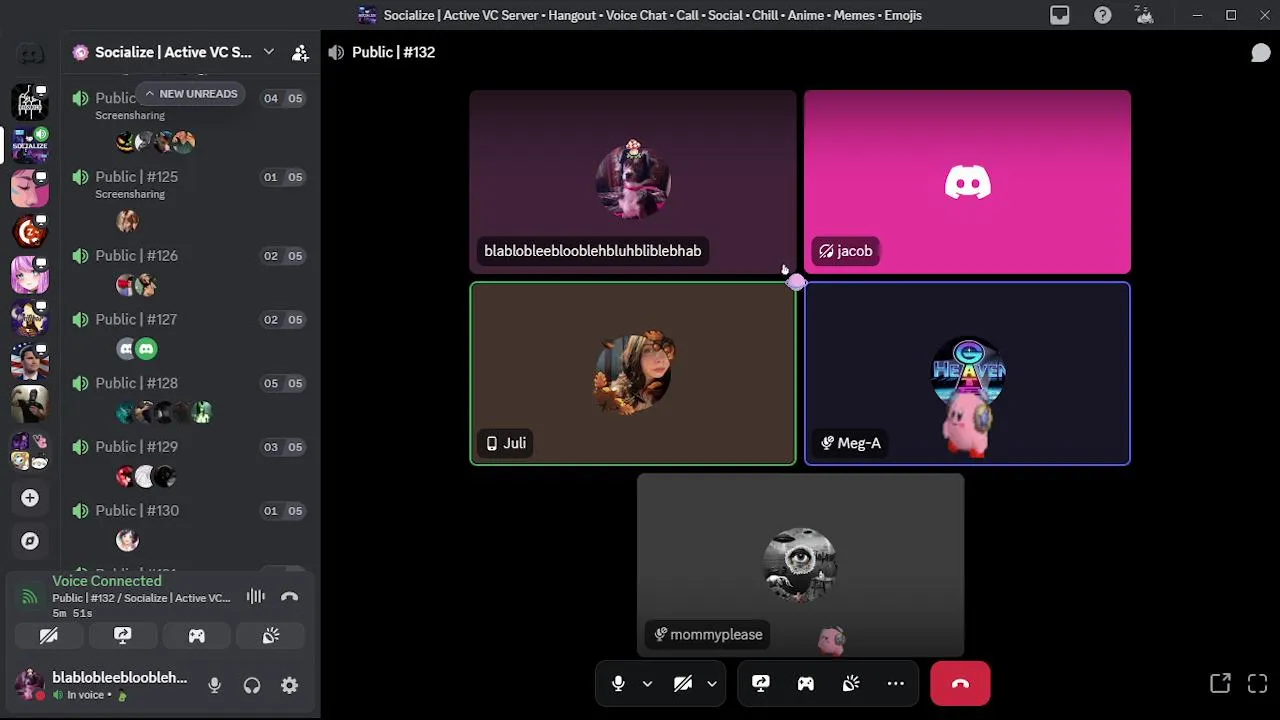The width and height of the screenshot is (1280, 720).
Task: Open Explore Discoverable Servers compass icon
Action: coord(30,541)
